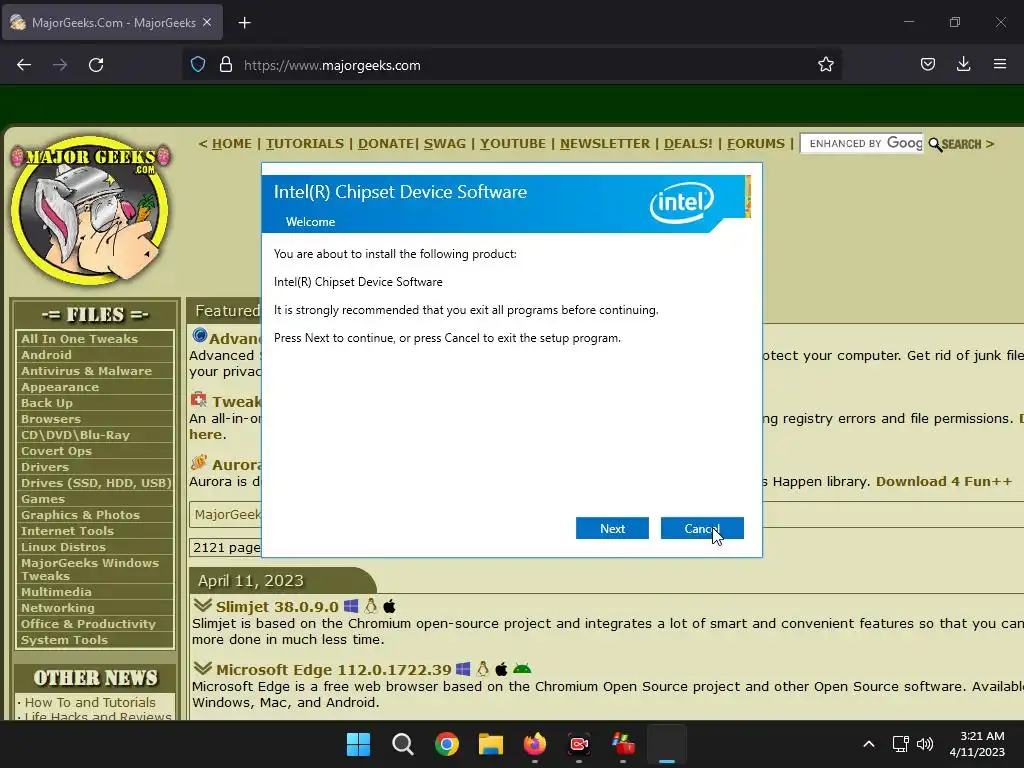The height and width of the screenshot is (768, 1024).
Task: Open Windows taskbar search
Action: tap(402, 744)
